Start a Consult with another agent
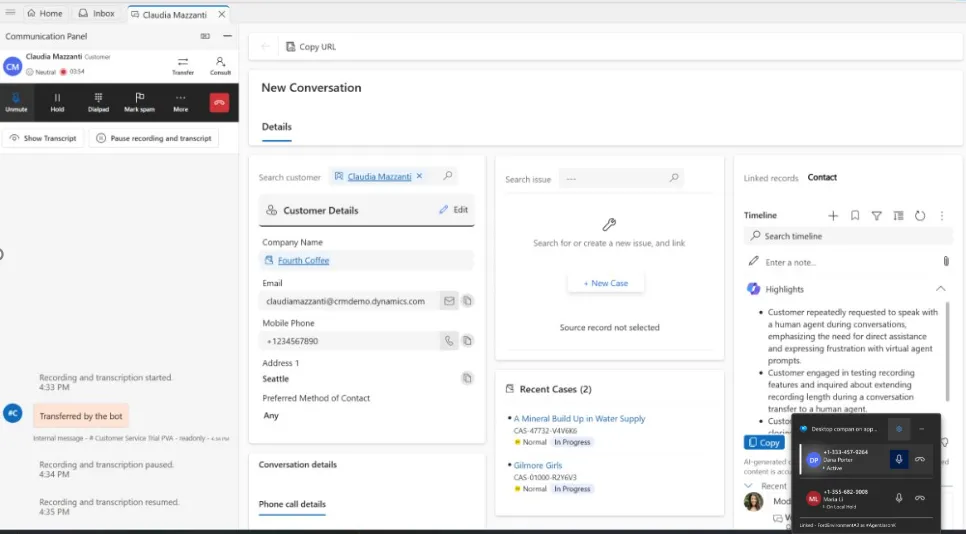 [x=220, y=66]
